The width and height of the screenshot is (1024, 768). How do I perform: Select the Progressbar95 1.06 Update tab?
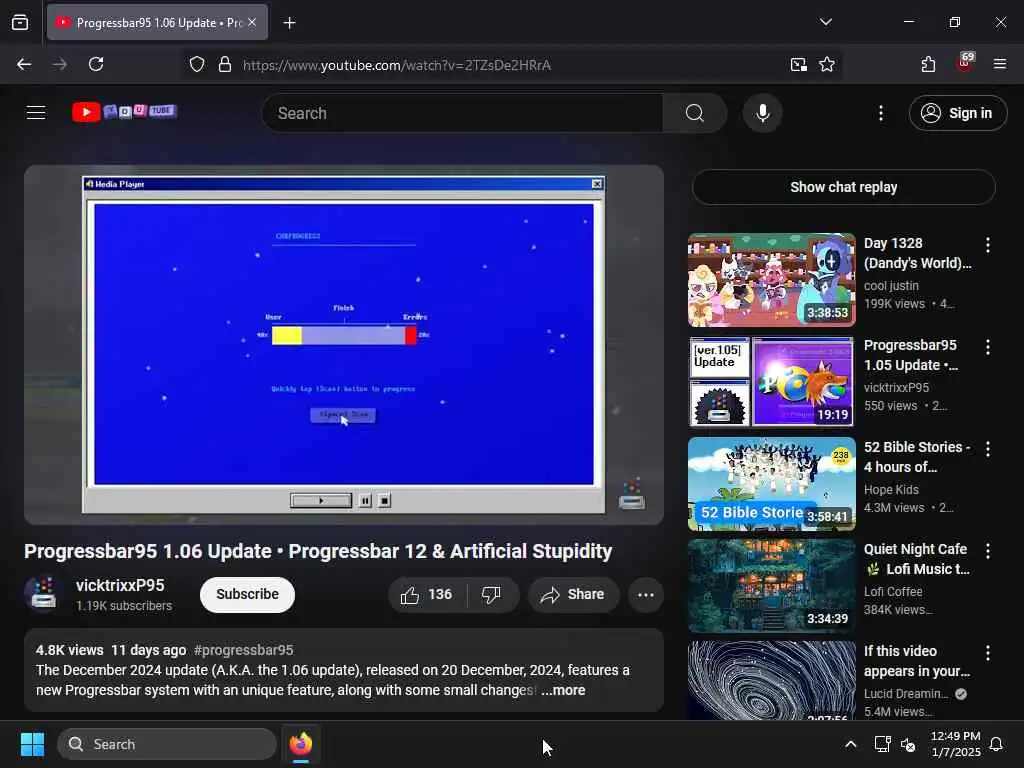coord(157,22)
